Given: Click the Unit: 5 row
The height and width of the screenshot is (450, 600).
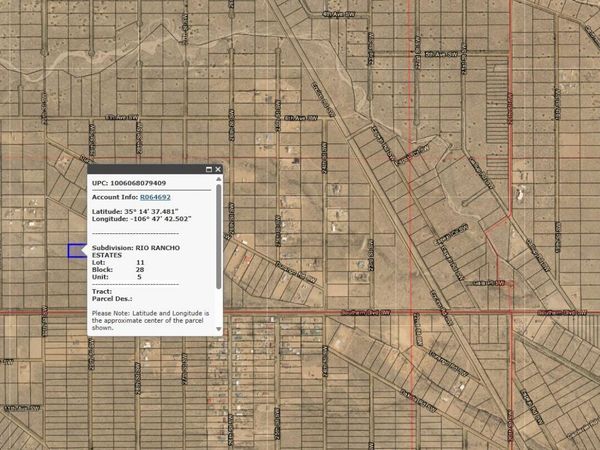Looking at the screenshot, I should (x=117, y=277).
